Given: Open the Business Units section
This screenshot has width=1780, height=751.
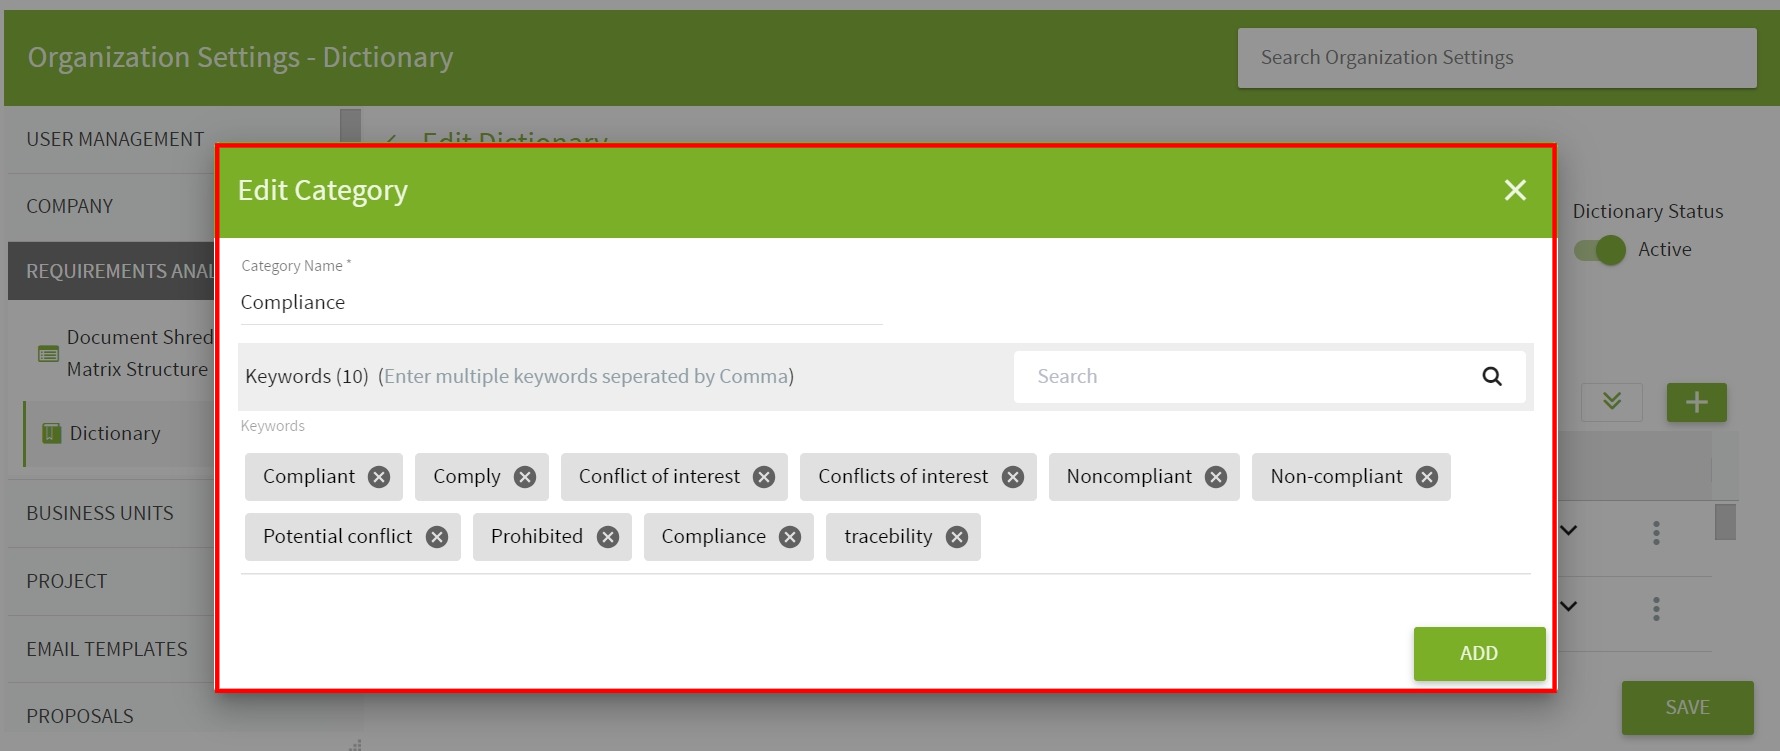Looking at the screenshot, I should (x=100, y=513).
